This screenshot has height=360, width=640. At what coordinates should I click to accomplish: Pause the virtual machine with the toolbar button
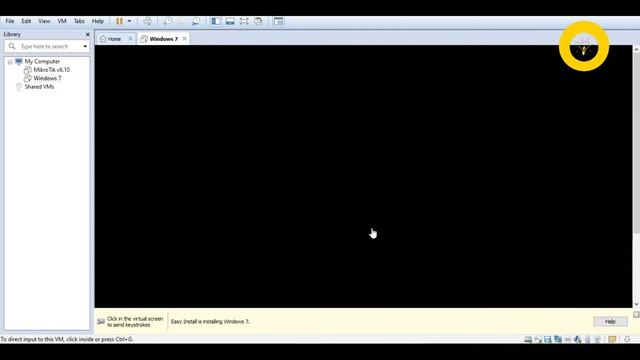pos(119,21)
